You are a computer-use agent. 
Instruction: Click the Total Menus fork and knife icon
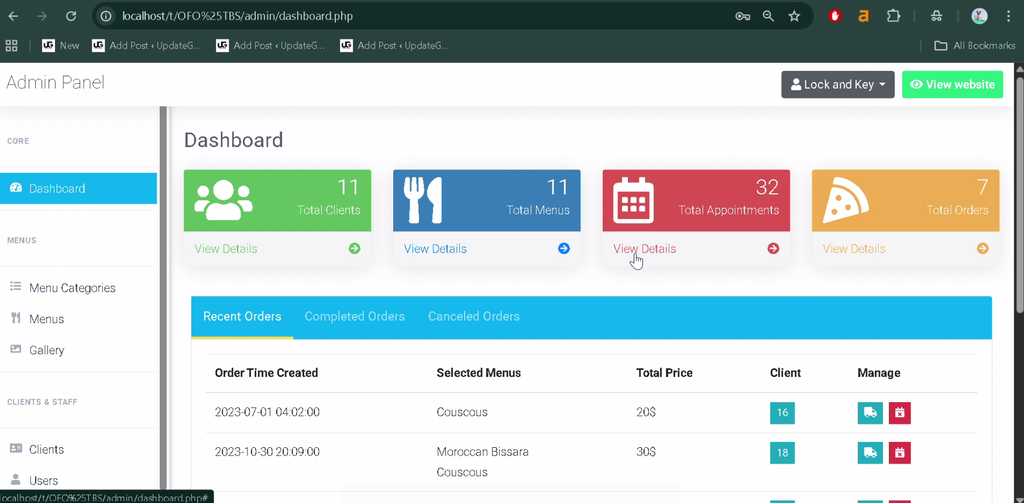coord(424,200)
